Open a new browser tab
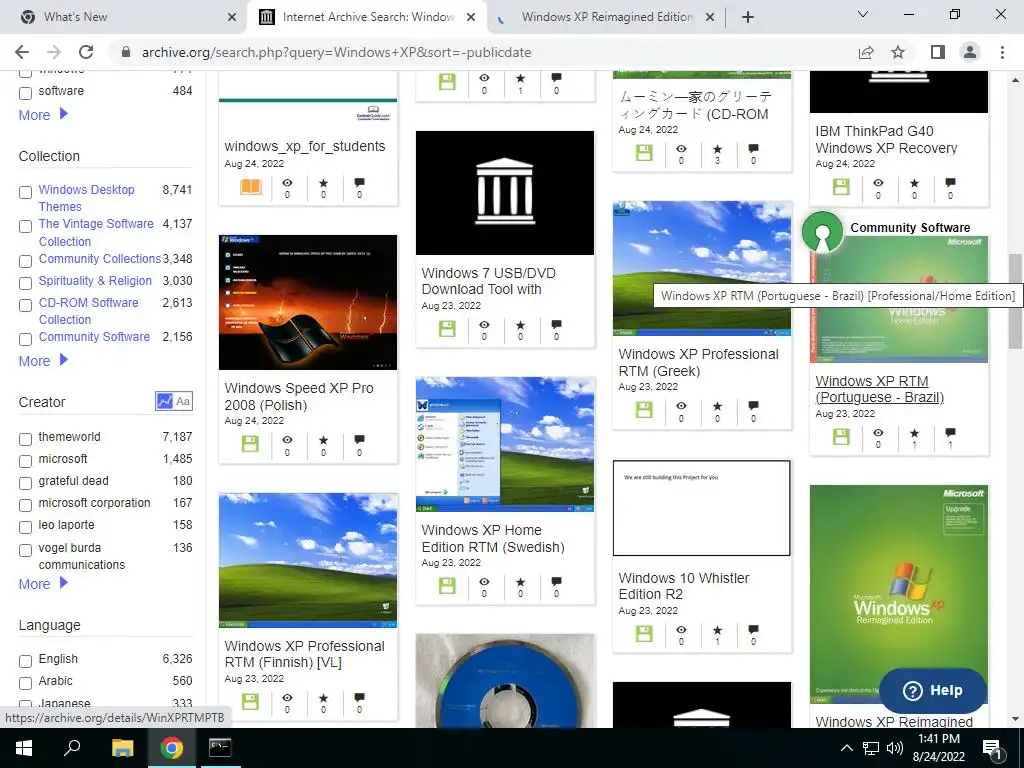Image resolution: width=1024 pixels, height=768 pixels. (x=748, y=17)
